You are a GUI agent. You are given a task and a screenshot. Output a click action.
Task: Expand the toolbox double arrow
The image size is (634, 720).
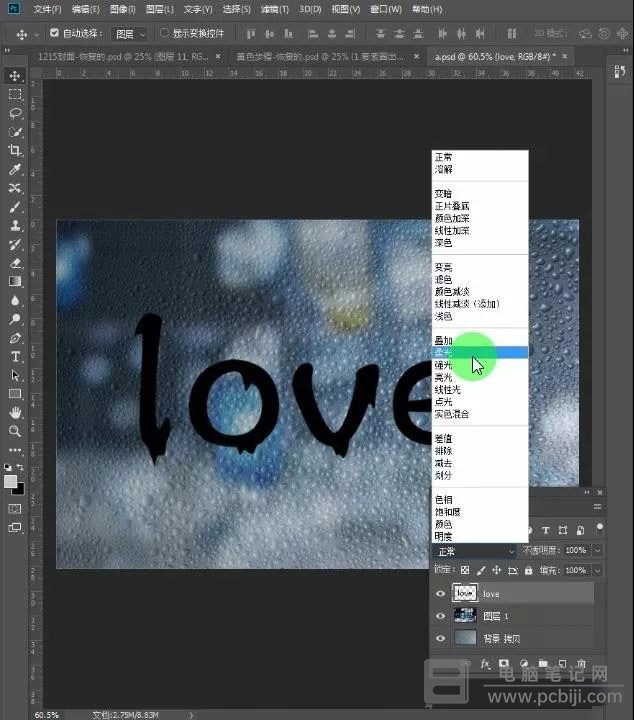(x=7, y=50)
